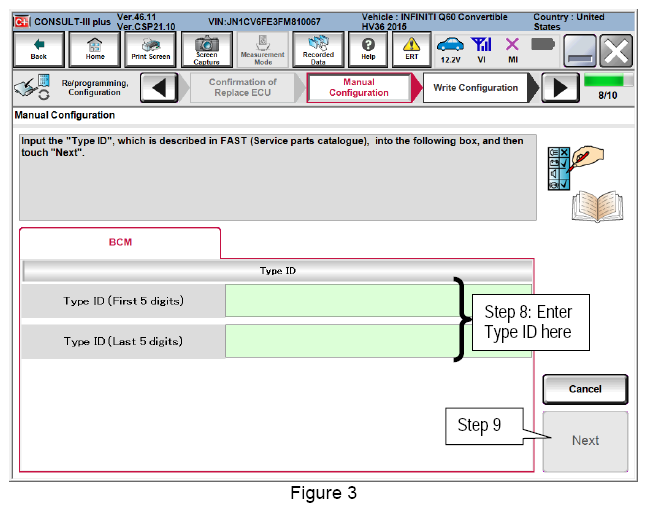Select the Write Configuration step
The image size is (647, 512).
[475, 87]
